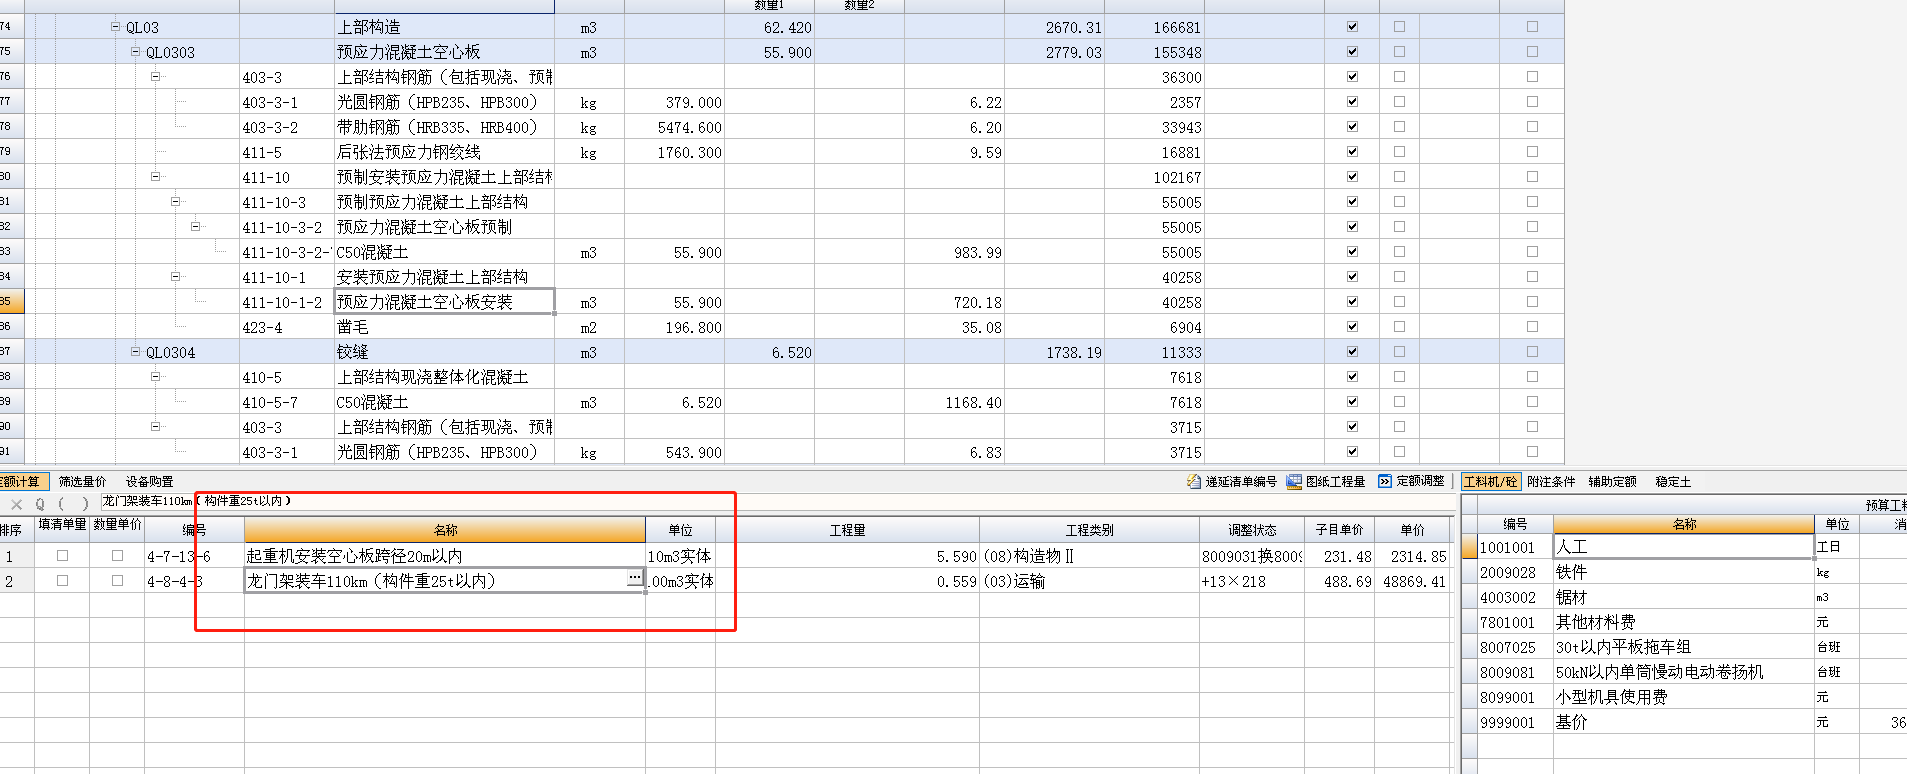The width and height of the screenshot is (1907, 774).
Task: Click the 4003002 锯材 code cell
Action: coord(1515,597)
